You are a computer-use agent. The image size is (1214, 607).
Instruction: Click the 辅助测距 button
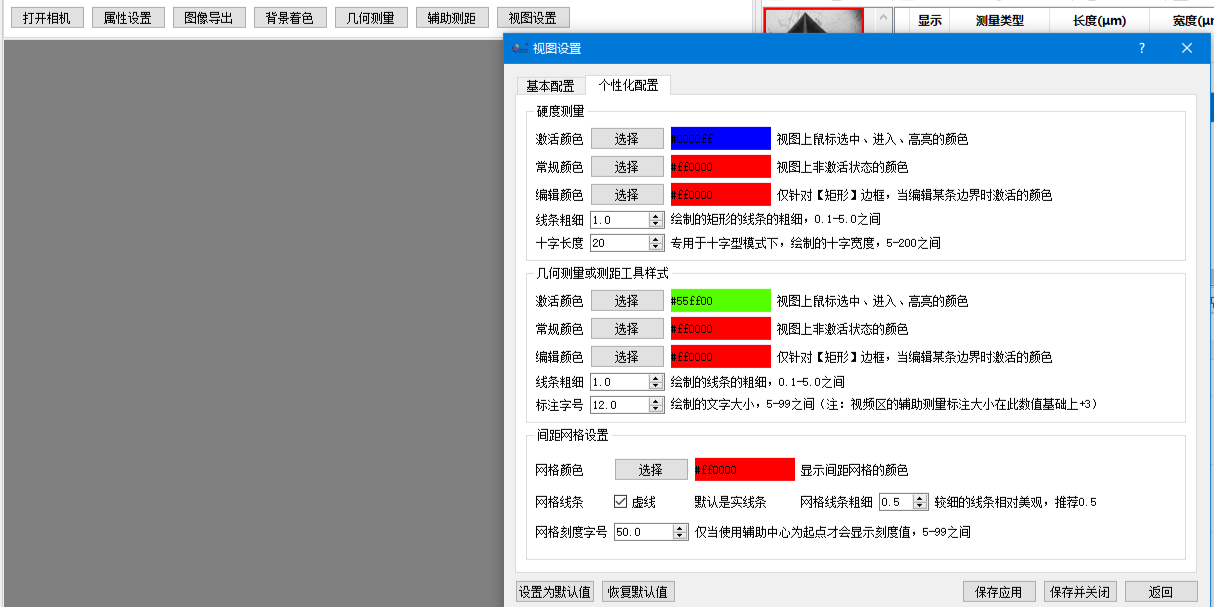click(x=452, y=18)
